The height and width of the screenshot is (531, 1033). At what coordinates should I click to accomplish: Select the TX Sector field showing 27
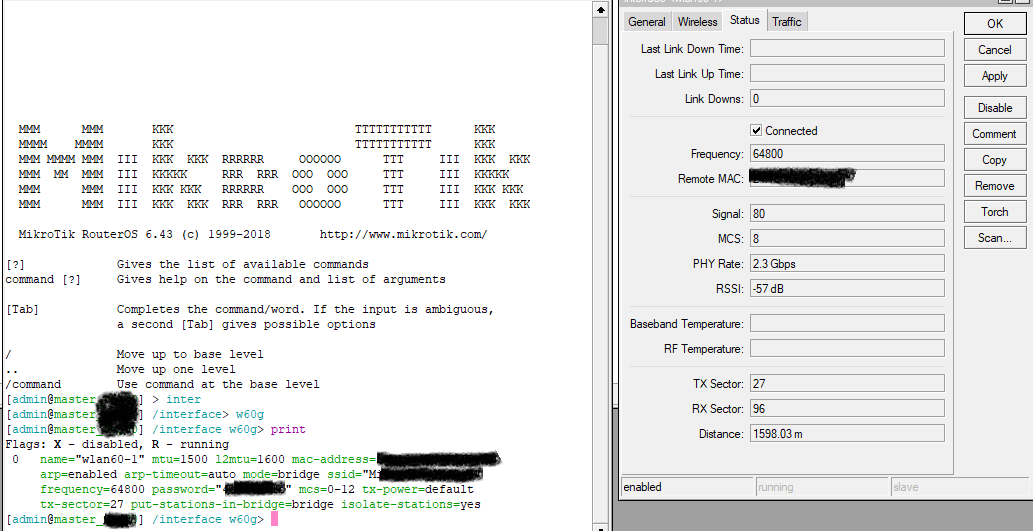tap(847, 383)
